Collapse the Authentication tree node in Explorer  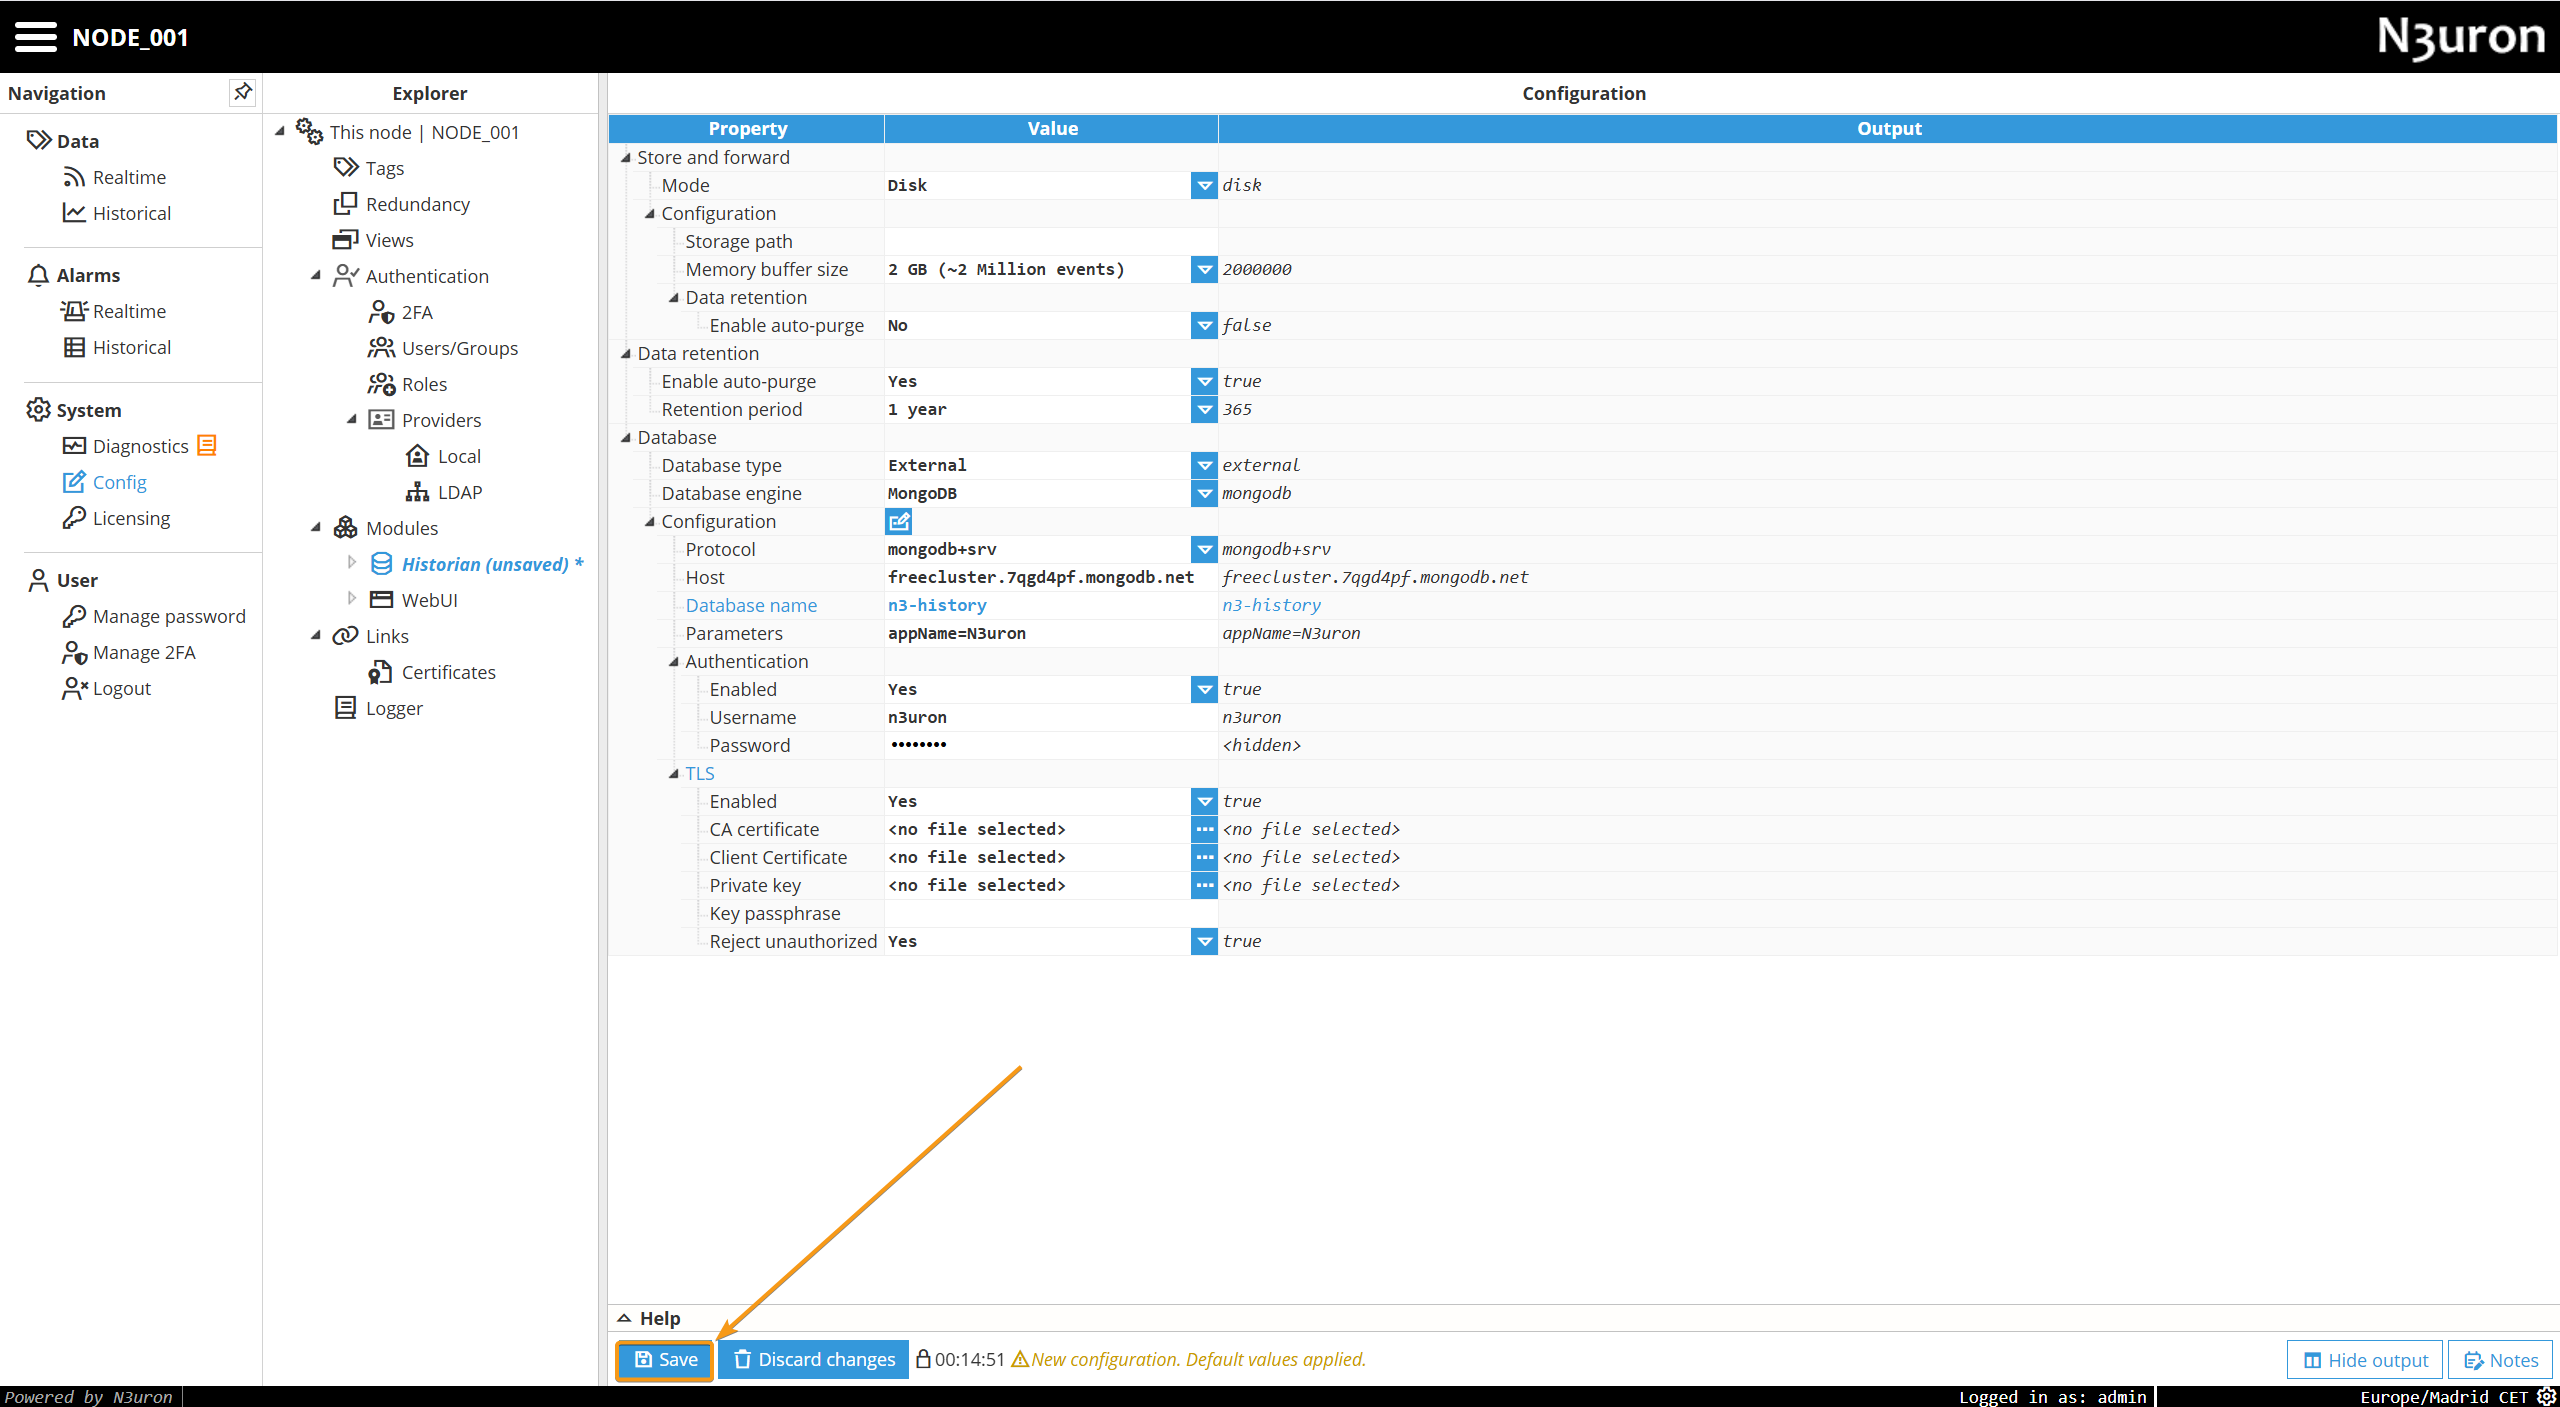tap(316, 275)
